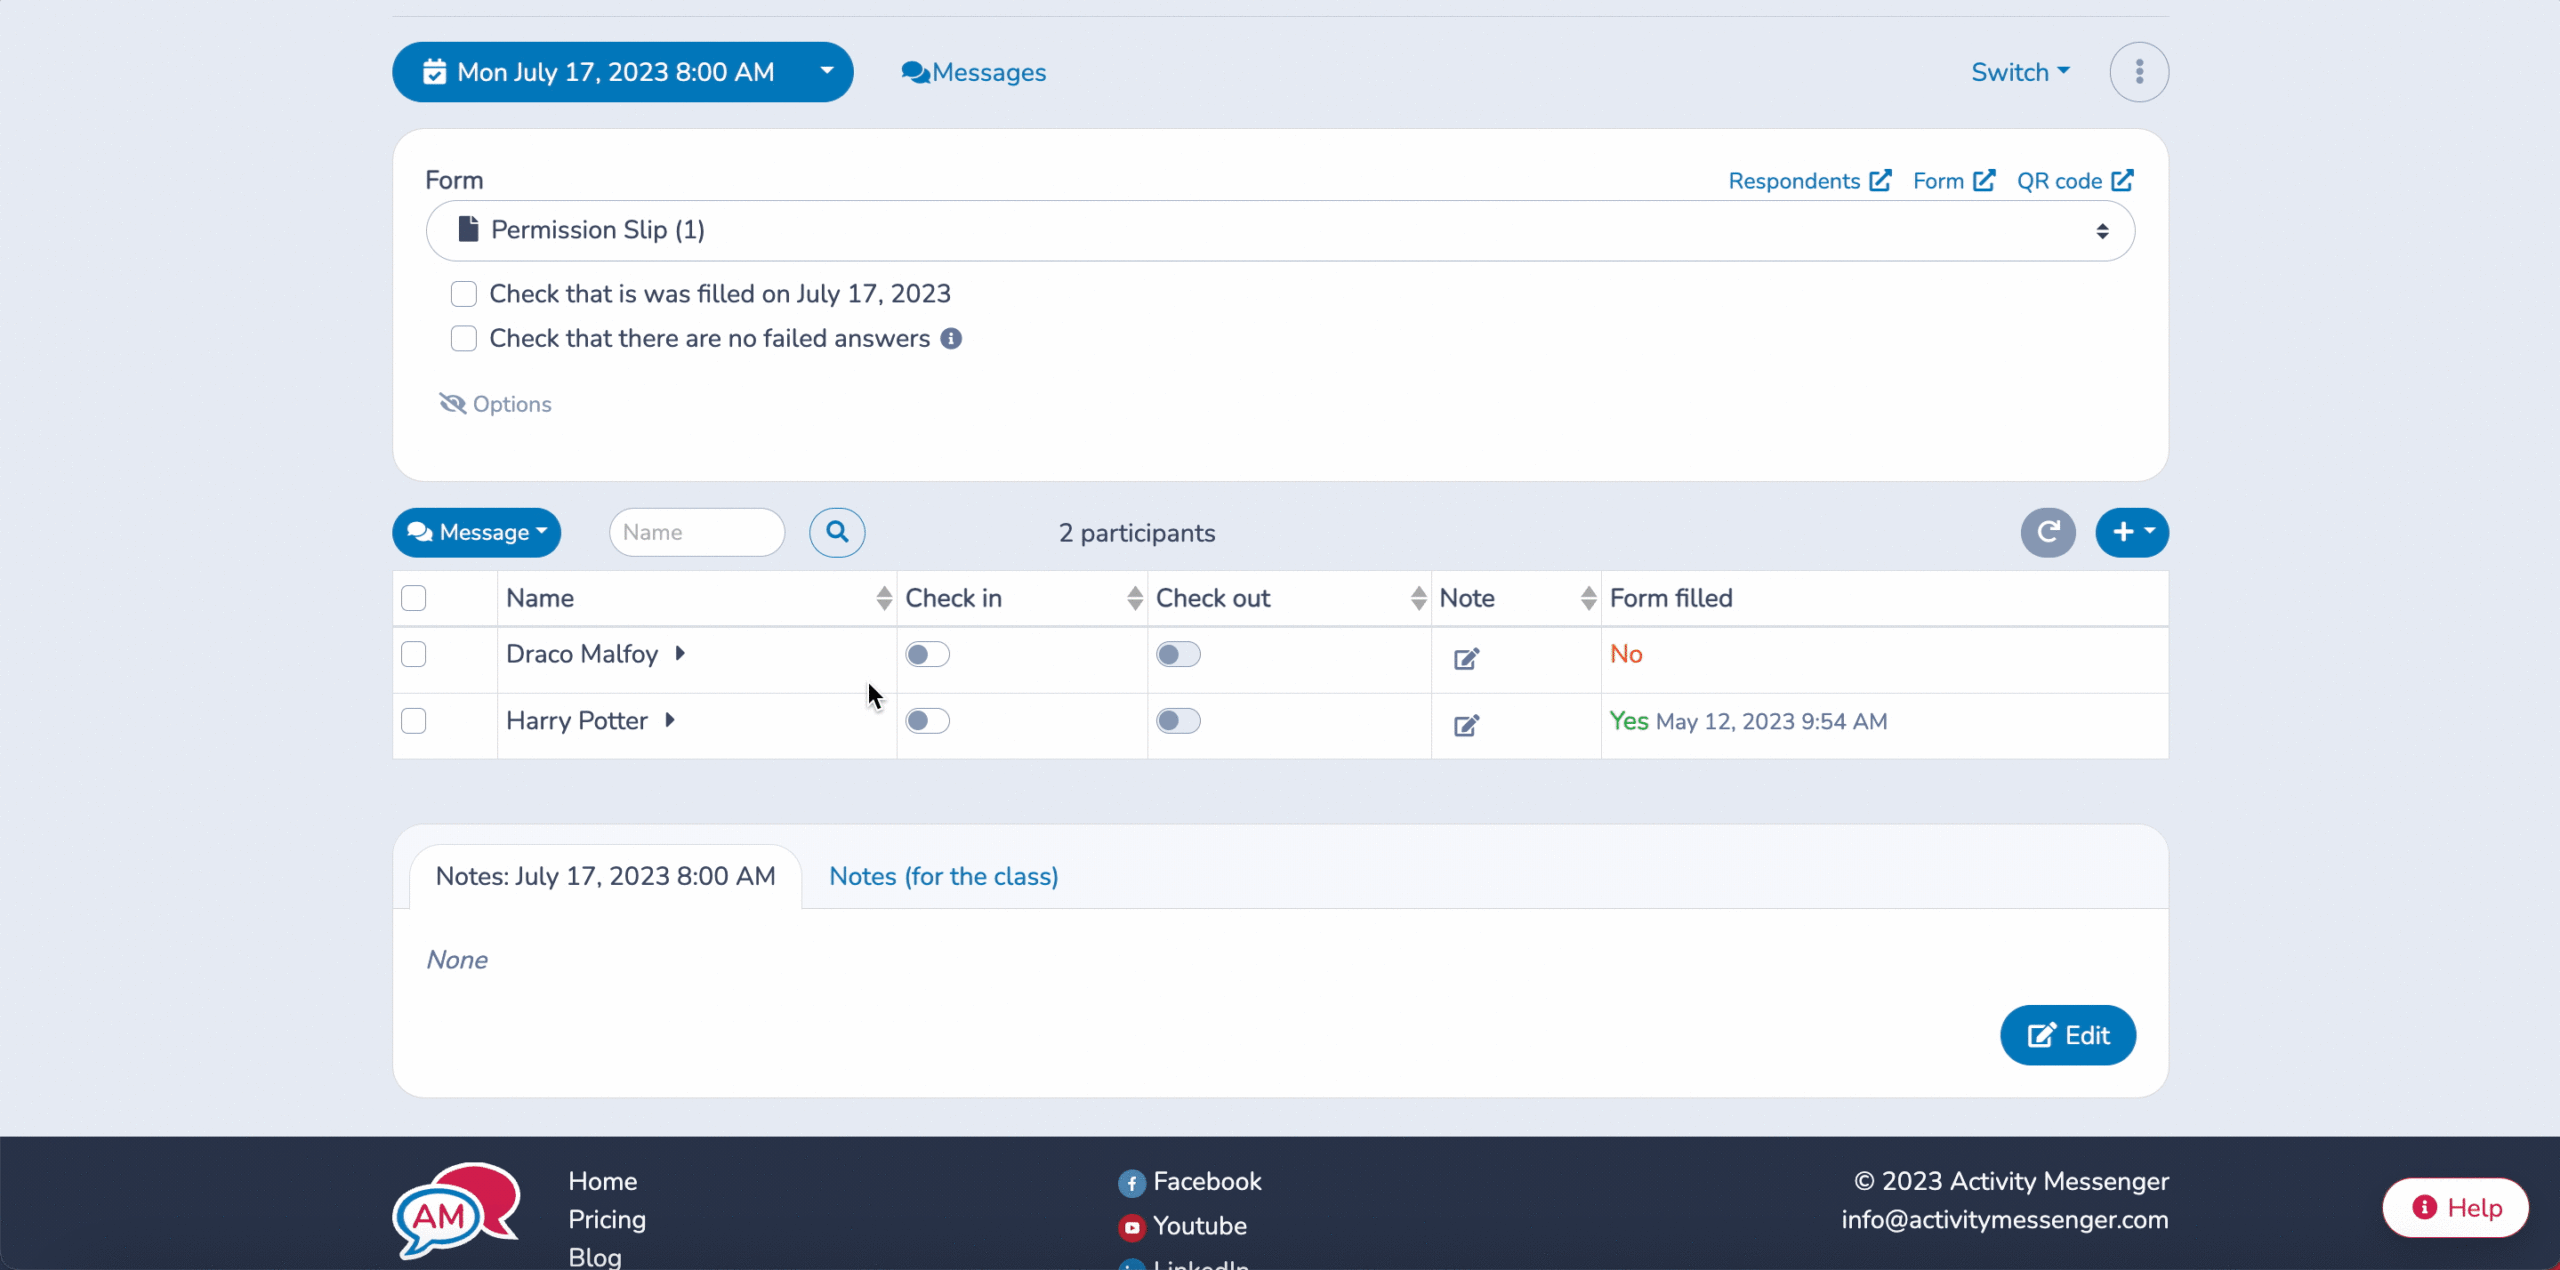This screenshot has width=2560, height=1270.
Task: Select the Notes July 17 tab
Action: [605, 877]
